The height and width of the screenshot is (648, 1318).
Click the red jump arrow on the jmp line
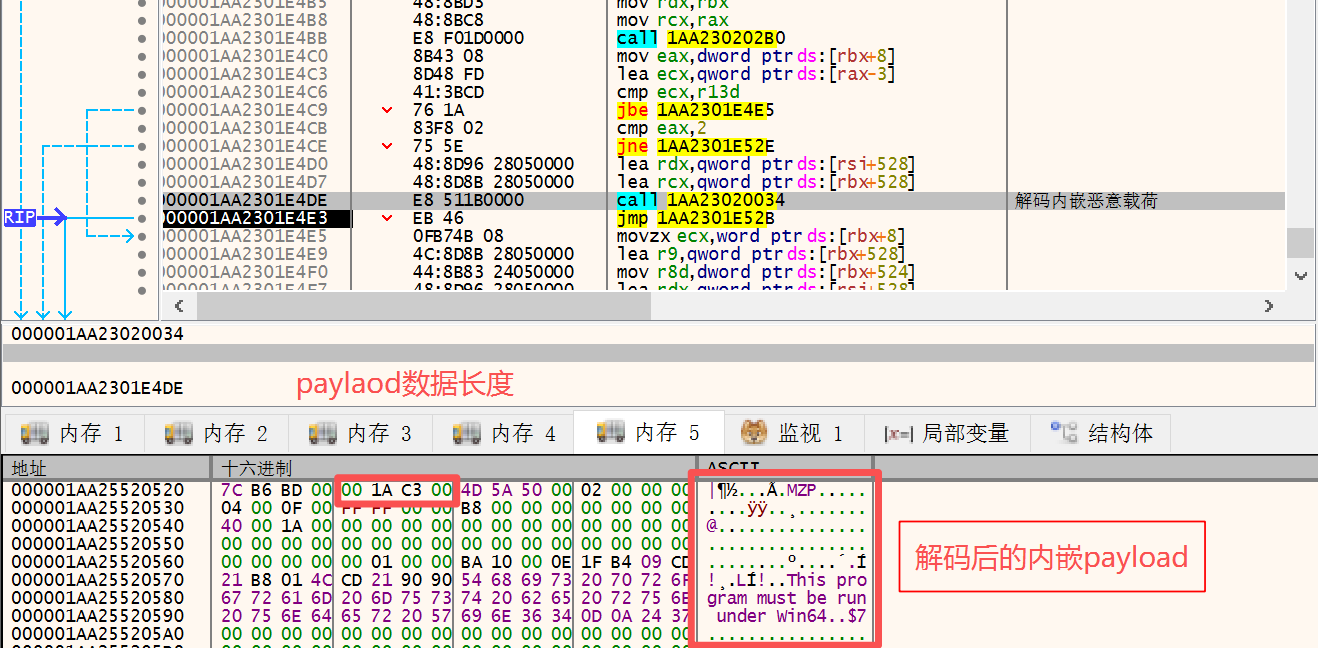coord(387,218)
